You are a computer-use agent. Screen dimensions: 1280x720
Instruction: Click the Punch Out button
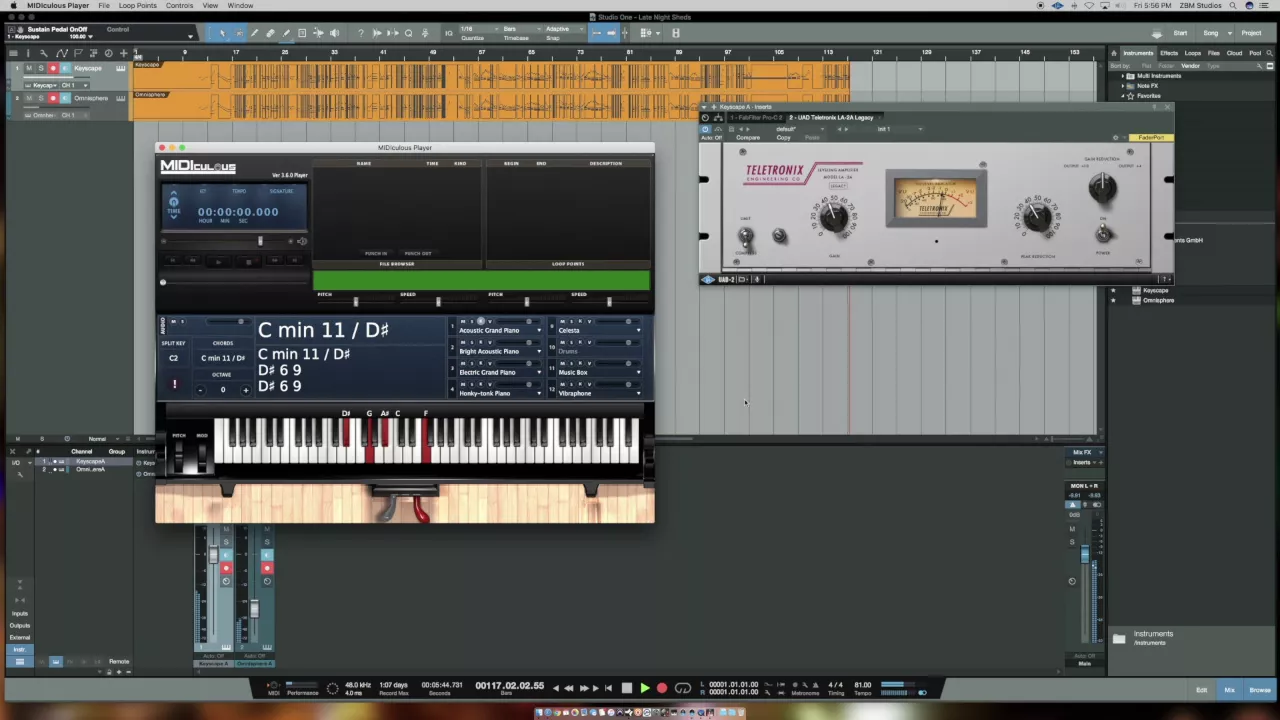(418, 253)
